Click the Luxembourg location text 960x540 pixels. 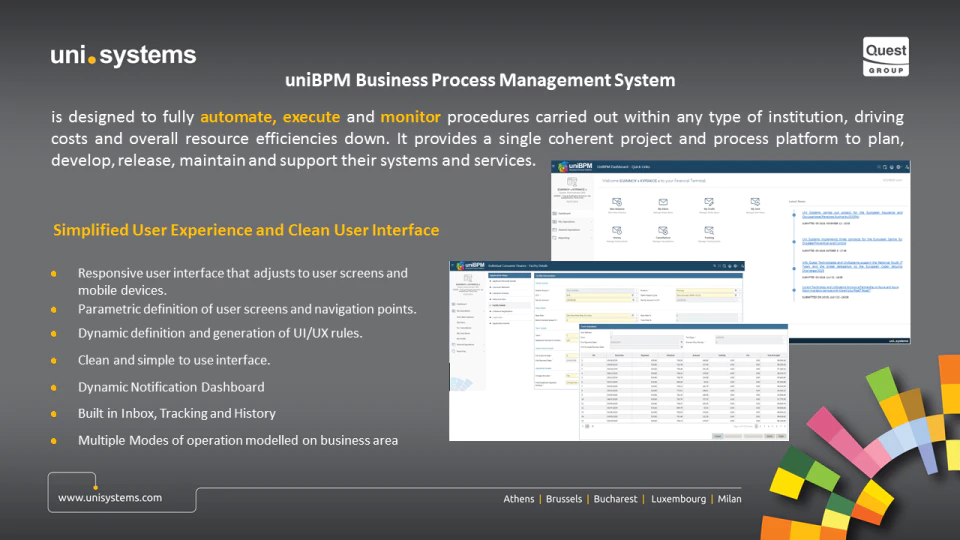tap(678, 499)
